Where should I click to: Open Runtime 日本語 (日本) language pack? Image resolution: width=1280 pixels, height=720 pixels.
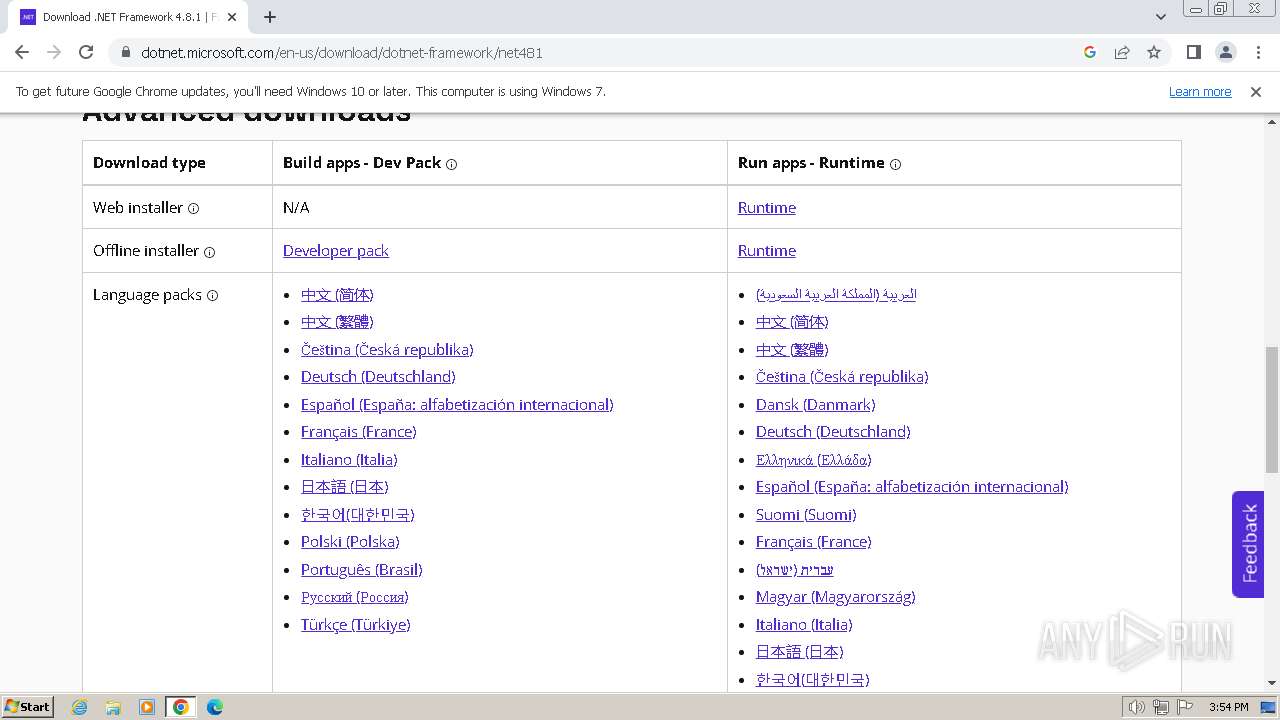coord(800,651)
